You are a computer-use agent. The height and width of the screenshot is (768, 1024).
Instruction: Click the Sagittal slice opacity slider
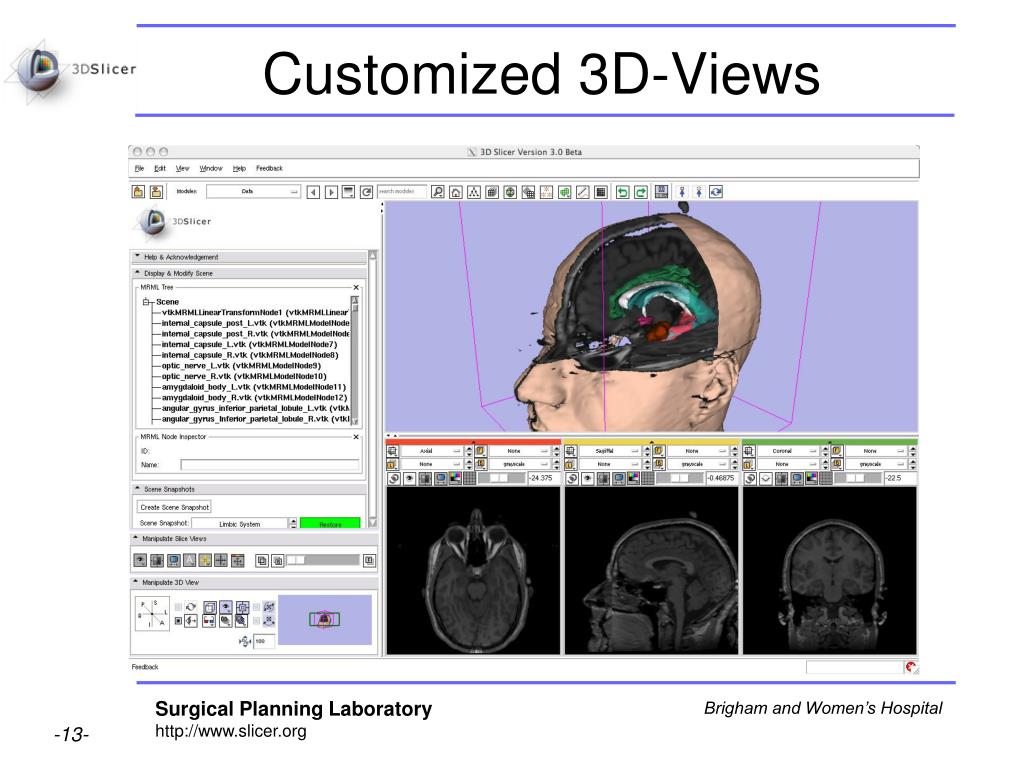[x=680, y=478]
